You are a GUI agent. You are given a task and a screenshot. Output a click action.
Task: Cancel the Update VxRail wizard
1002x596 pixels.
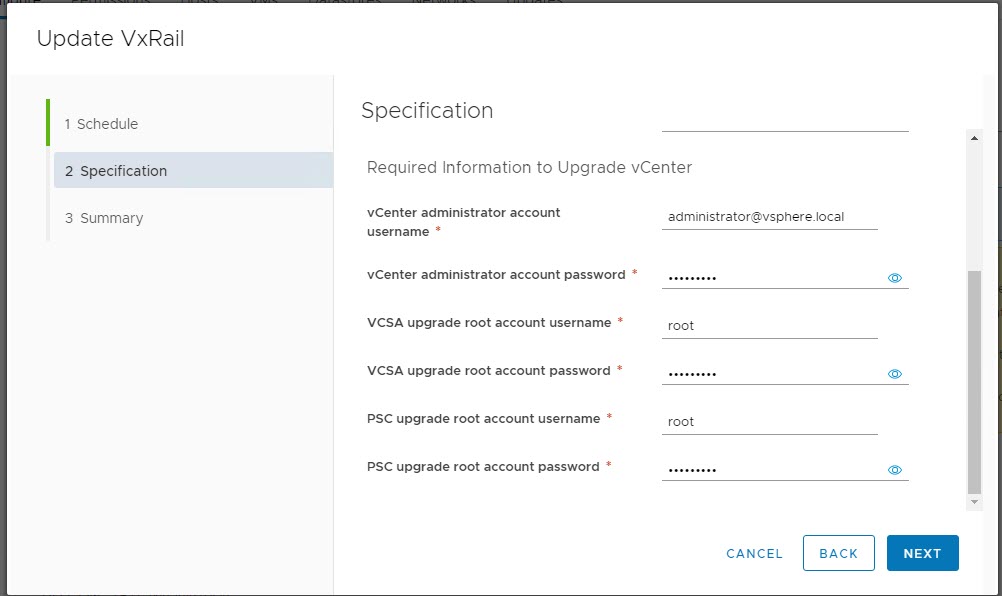click(754, 553)
